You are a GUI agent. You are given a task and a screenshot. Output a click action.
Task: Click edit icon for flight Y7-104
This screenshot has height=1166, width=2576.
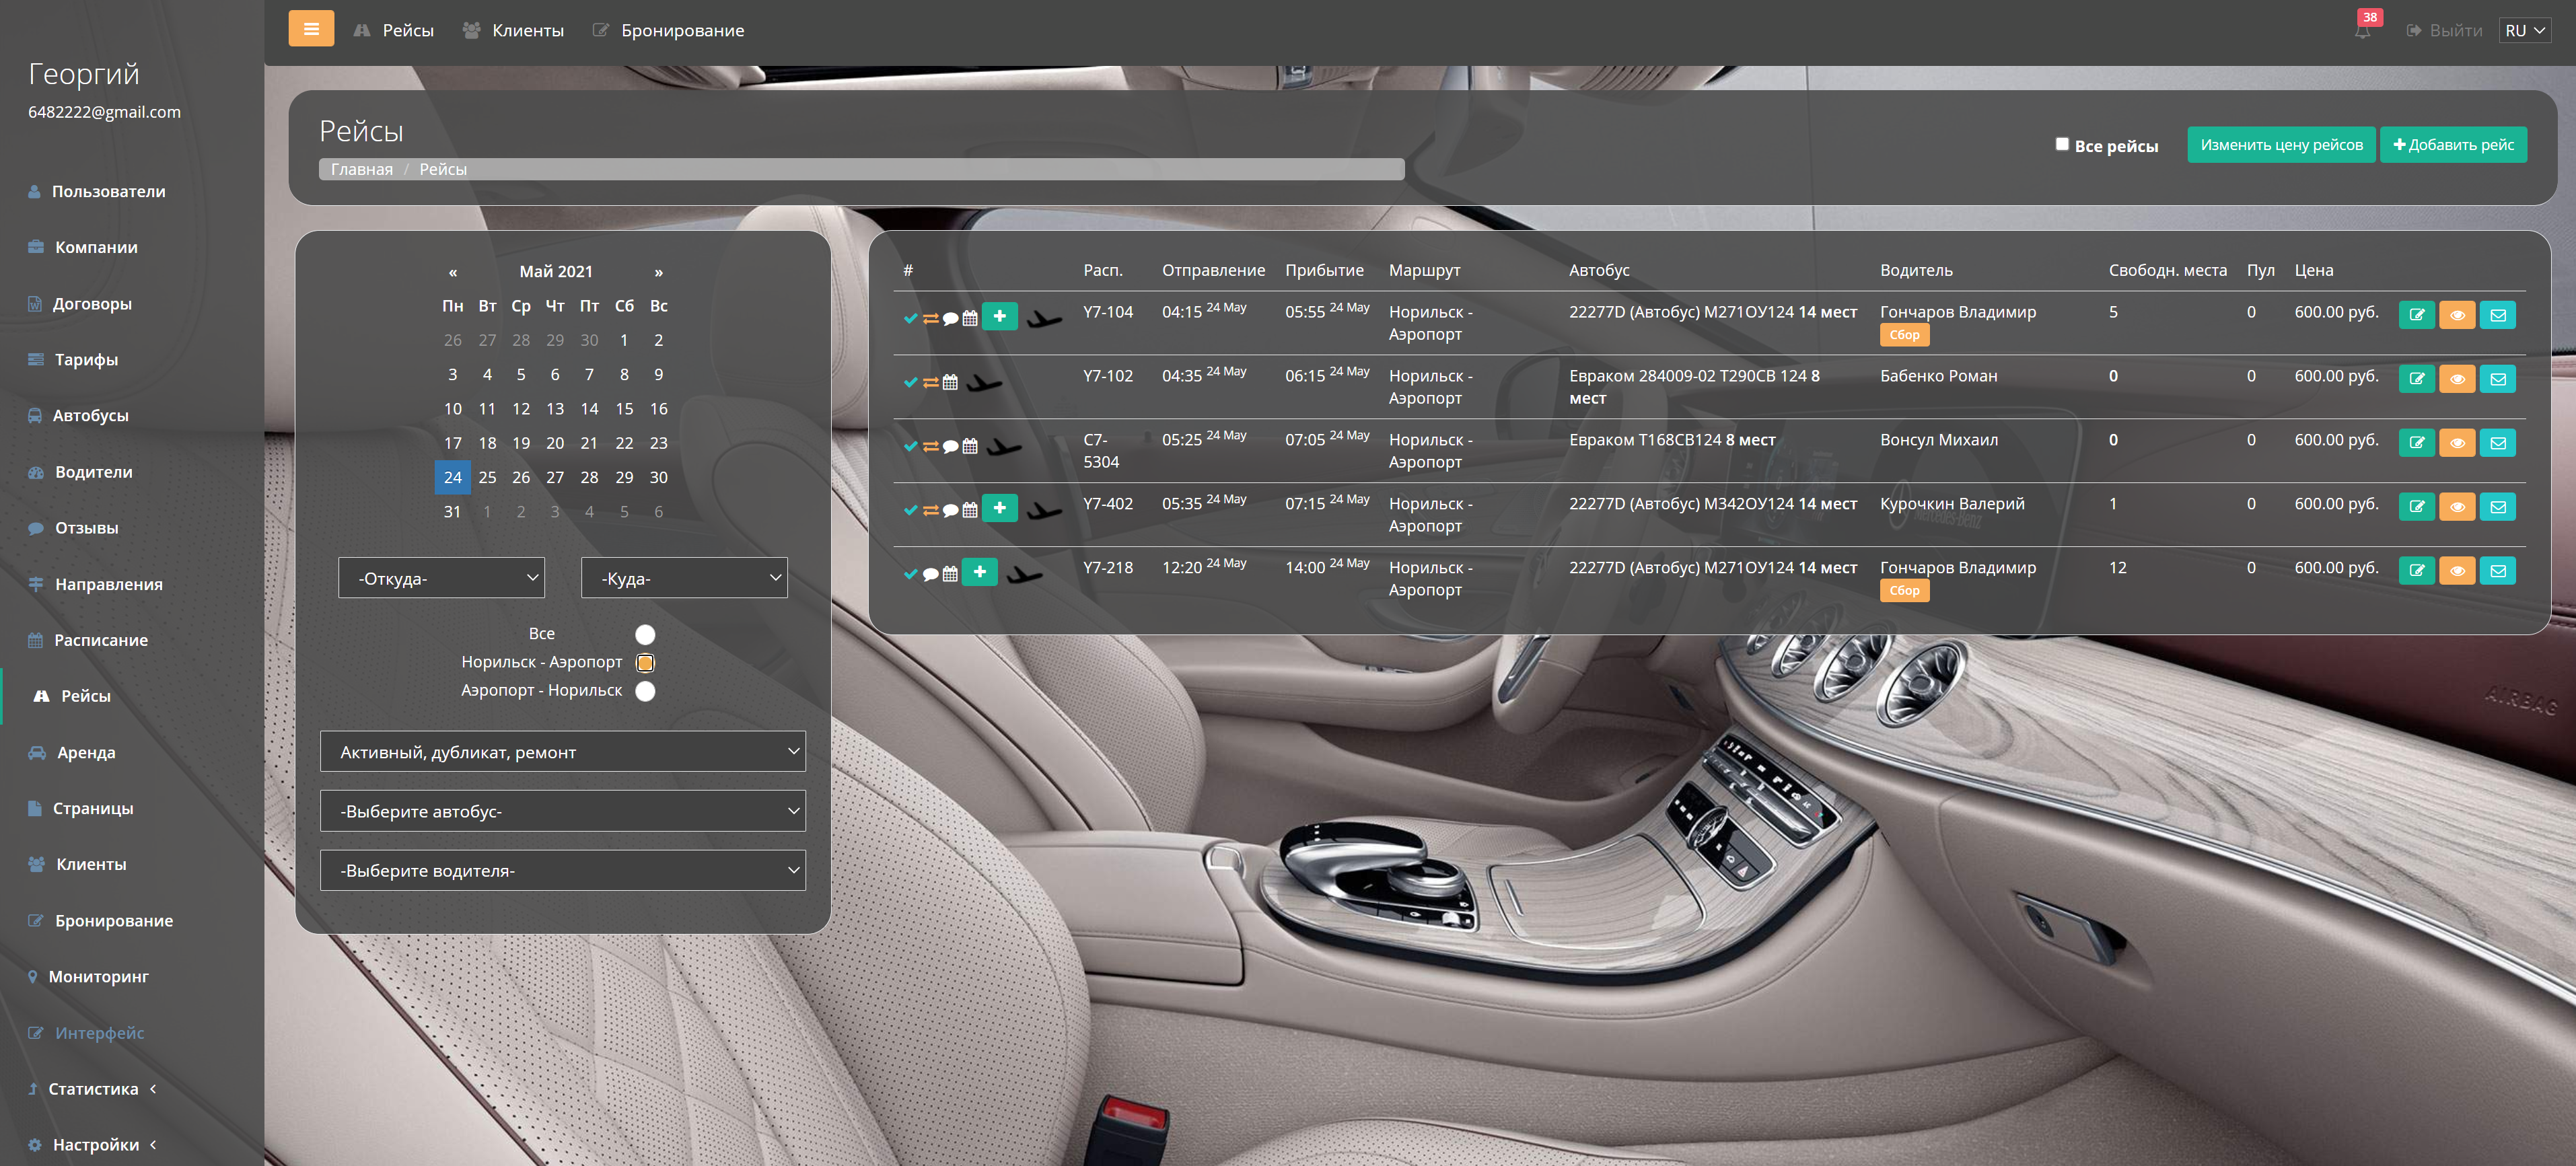(2416, 315)
